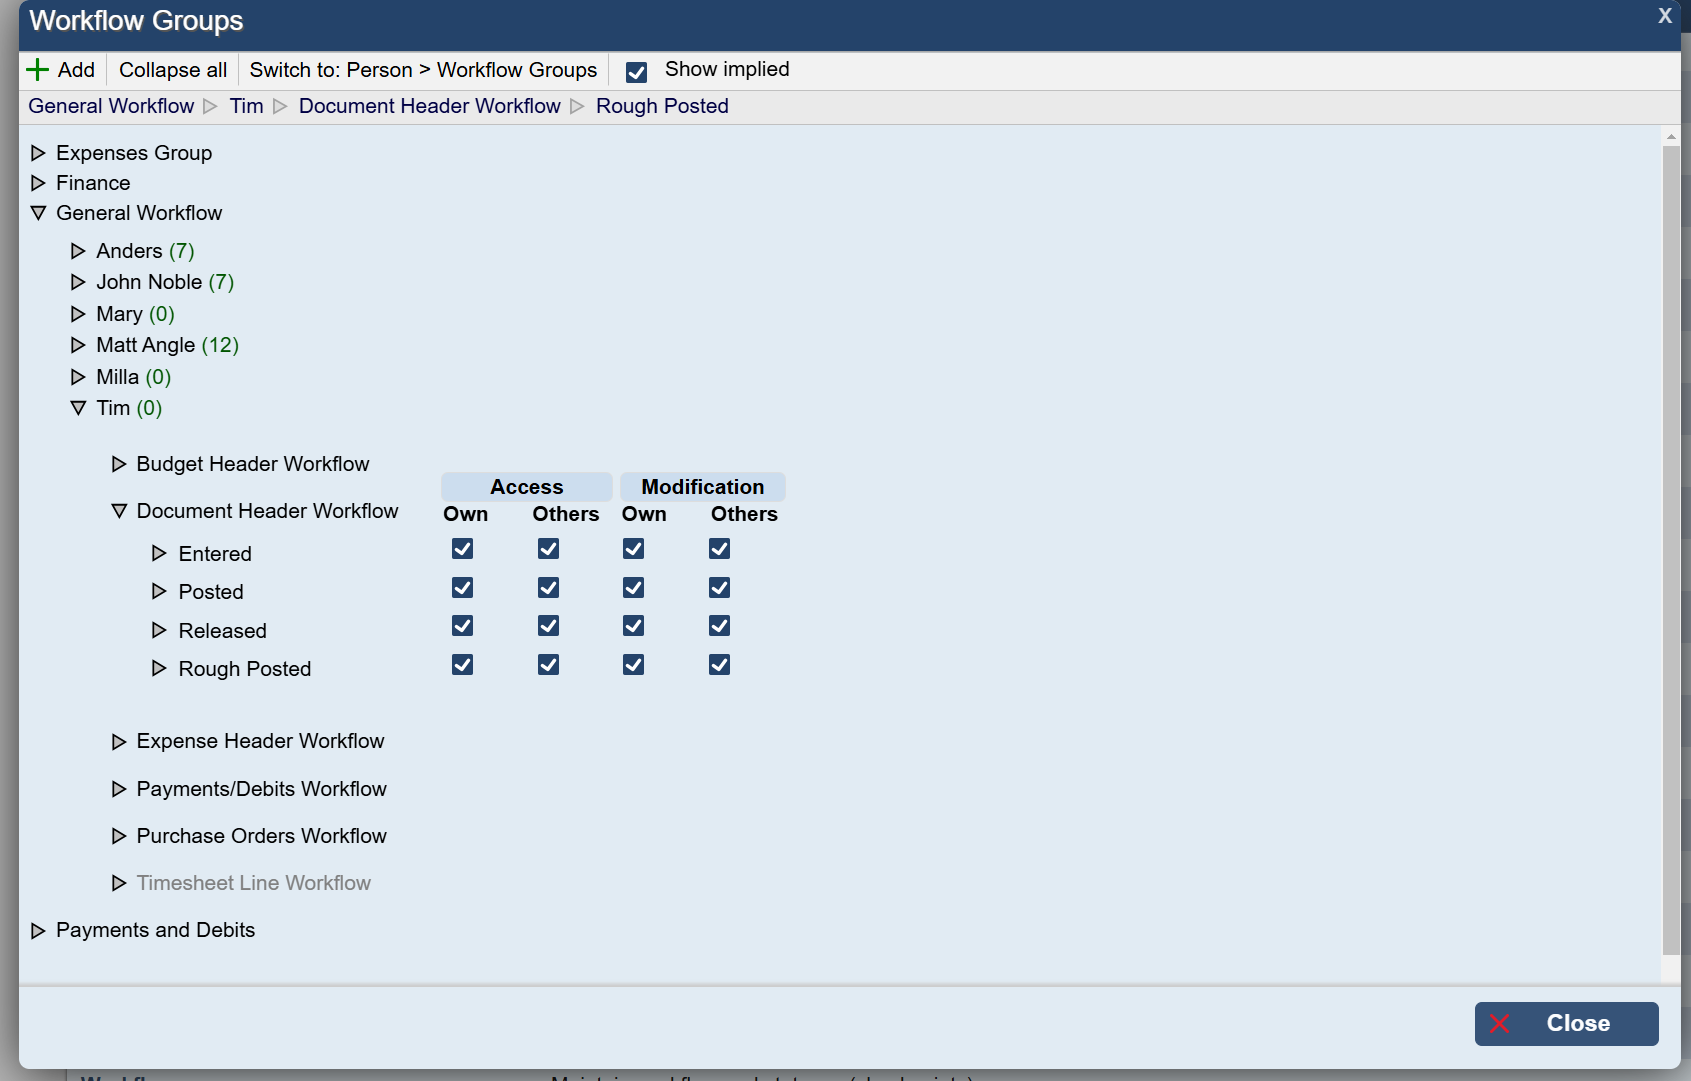1691x1081 pixels.
Task: Collapse Document Header Workflow arrow
Action: click(x=119, y=511)
